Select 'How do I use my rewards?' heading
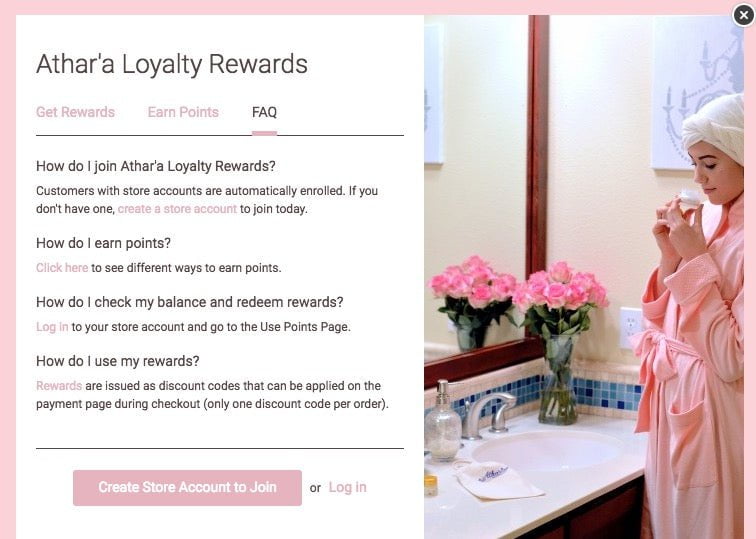Viewport: 756px width, 539px height. pyautogui.click(x=118, y=361)
